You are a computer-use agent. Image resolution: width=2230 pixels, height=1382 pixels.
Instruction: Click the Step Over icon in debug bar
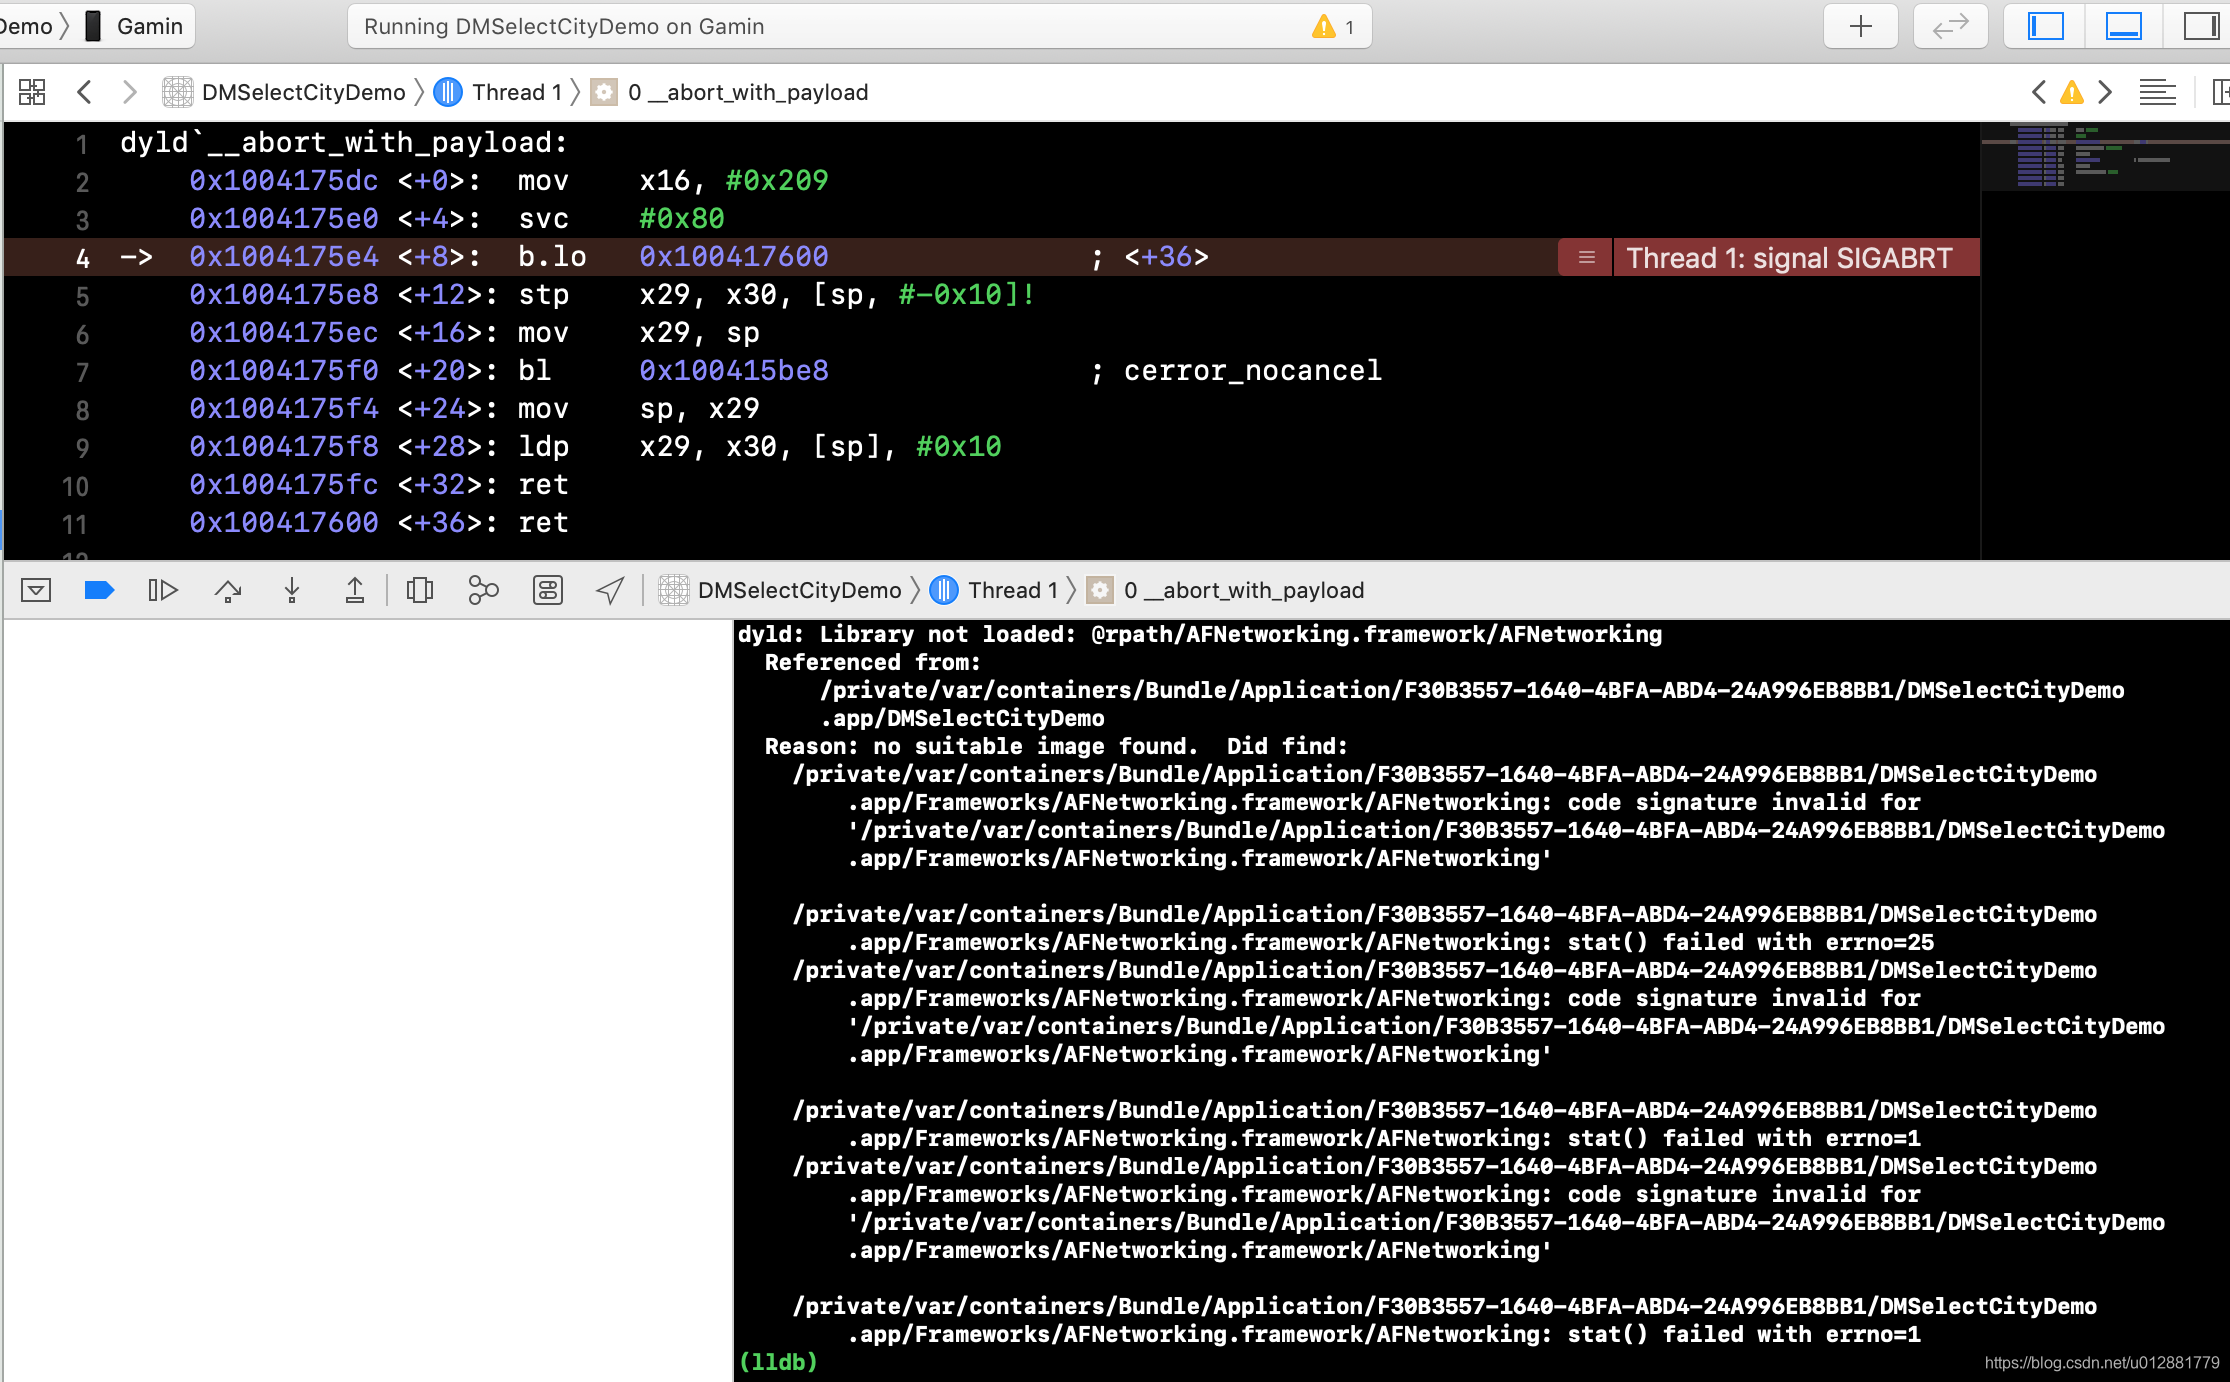(x=227, y=590)
